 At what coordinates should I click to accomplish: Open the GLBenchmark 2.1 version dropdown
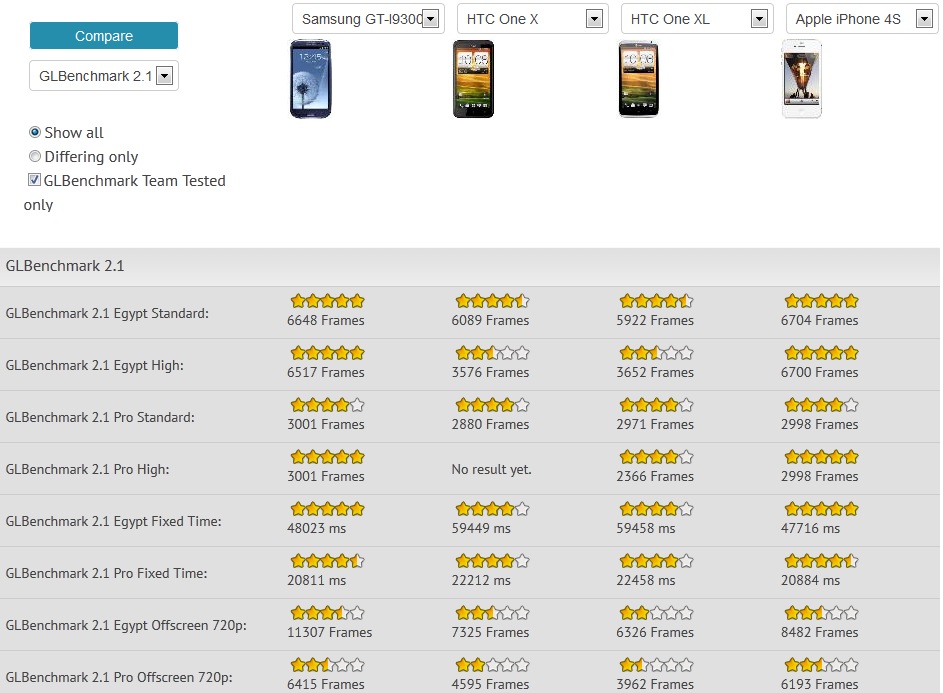pos(104,75)
